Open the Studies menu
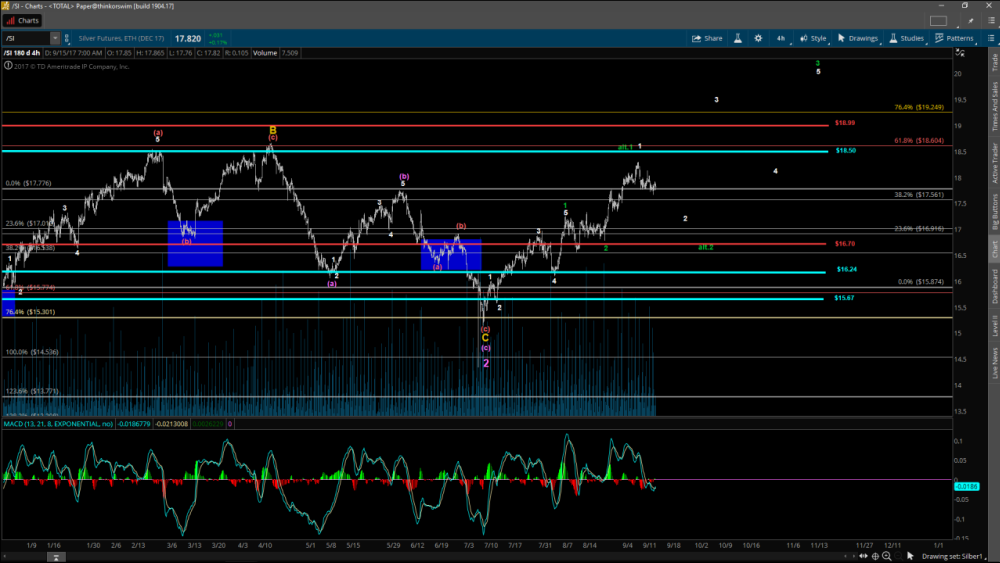 [906, 38]
